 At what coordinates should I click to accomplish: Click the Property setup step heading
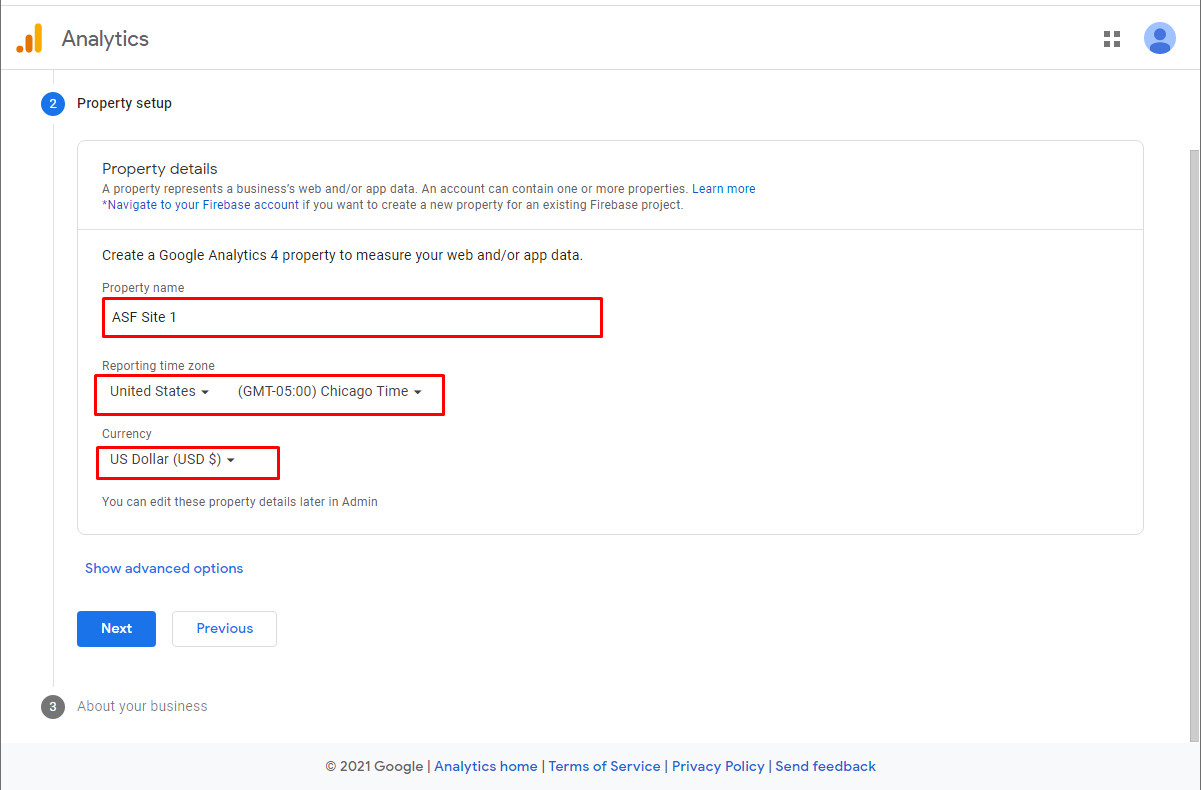click(x=124, y=103)
